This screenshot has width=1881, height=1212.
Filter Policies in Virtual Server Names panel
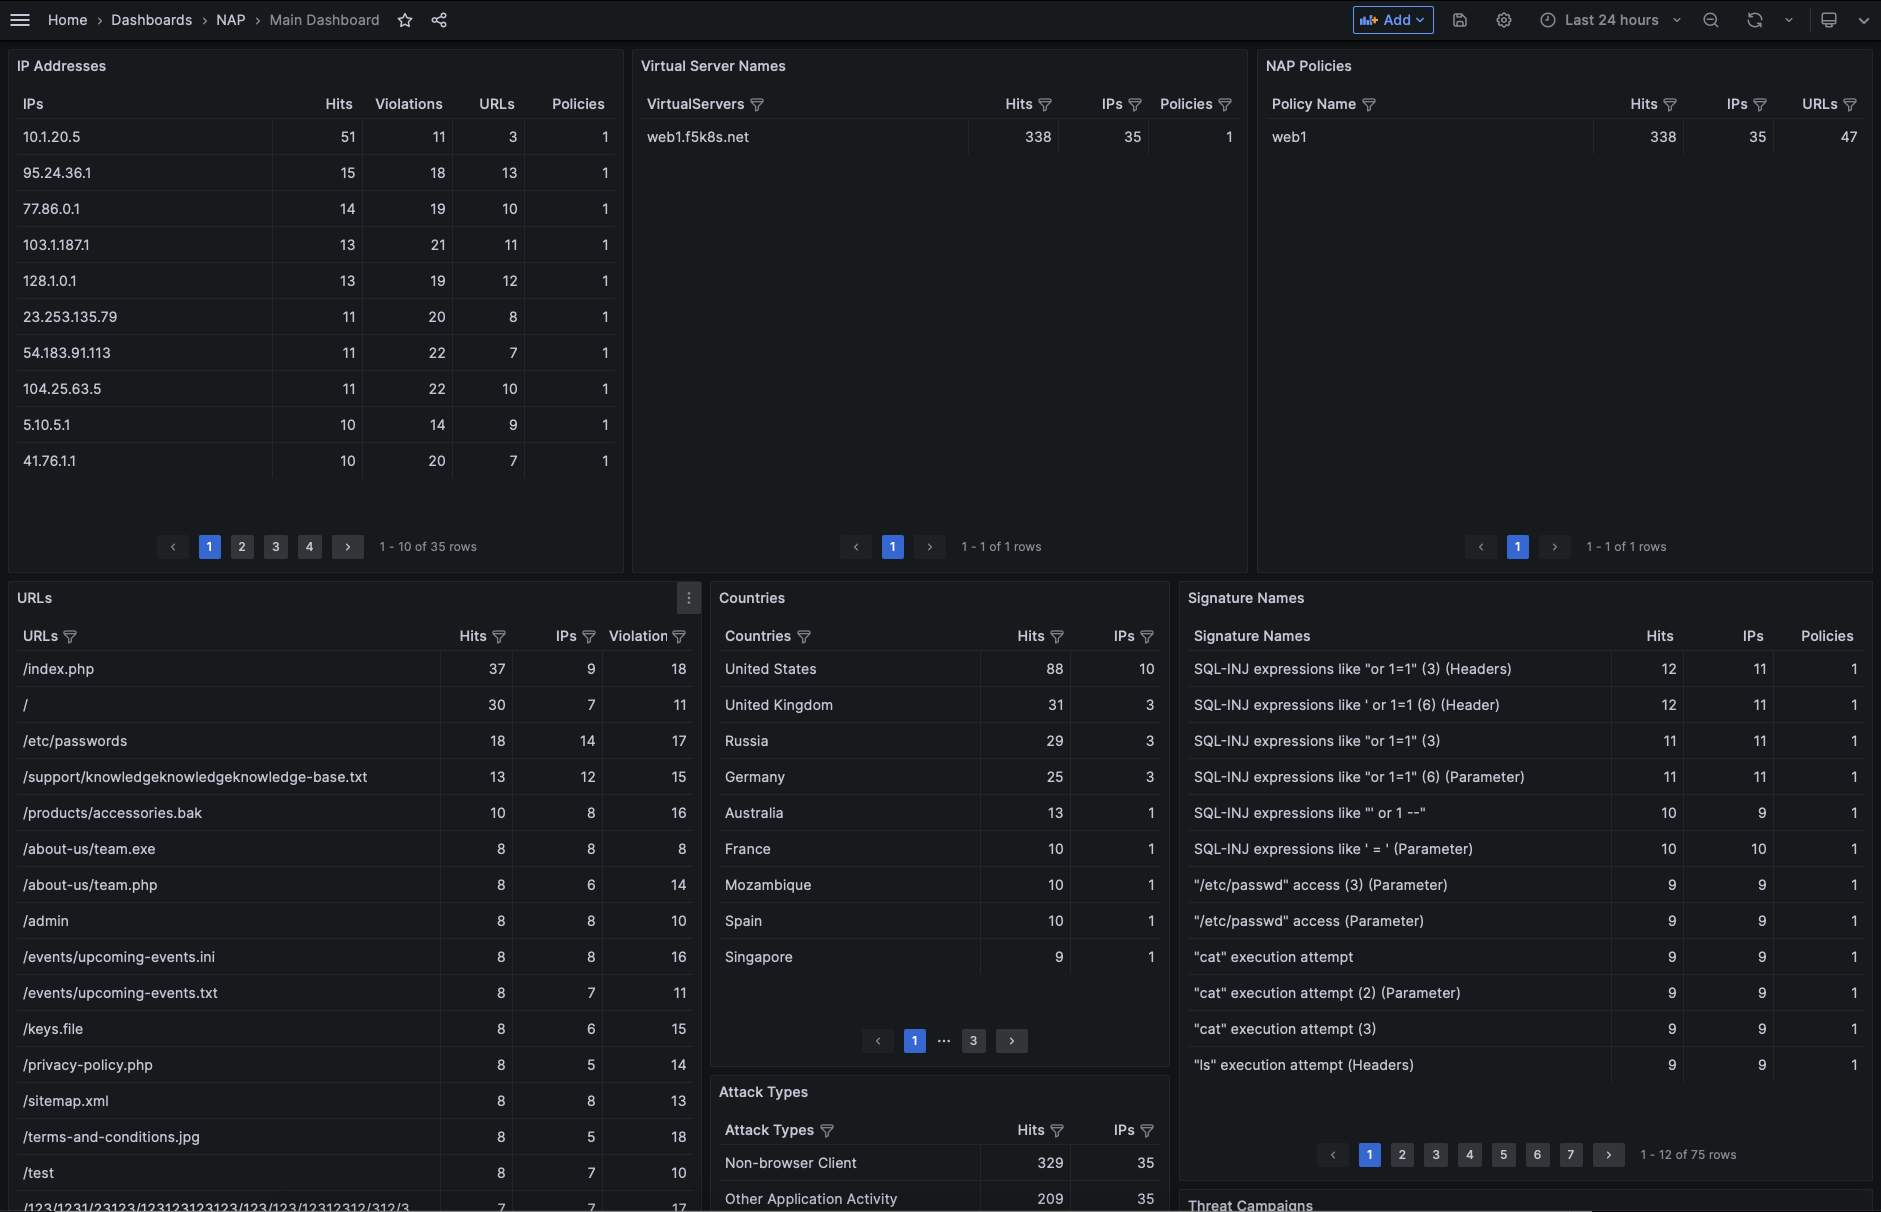click(1225, 104)
